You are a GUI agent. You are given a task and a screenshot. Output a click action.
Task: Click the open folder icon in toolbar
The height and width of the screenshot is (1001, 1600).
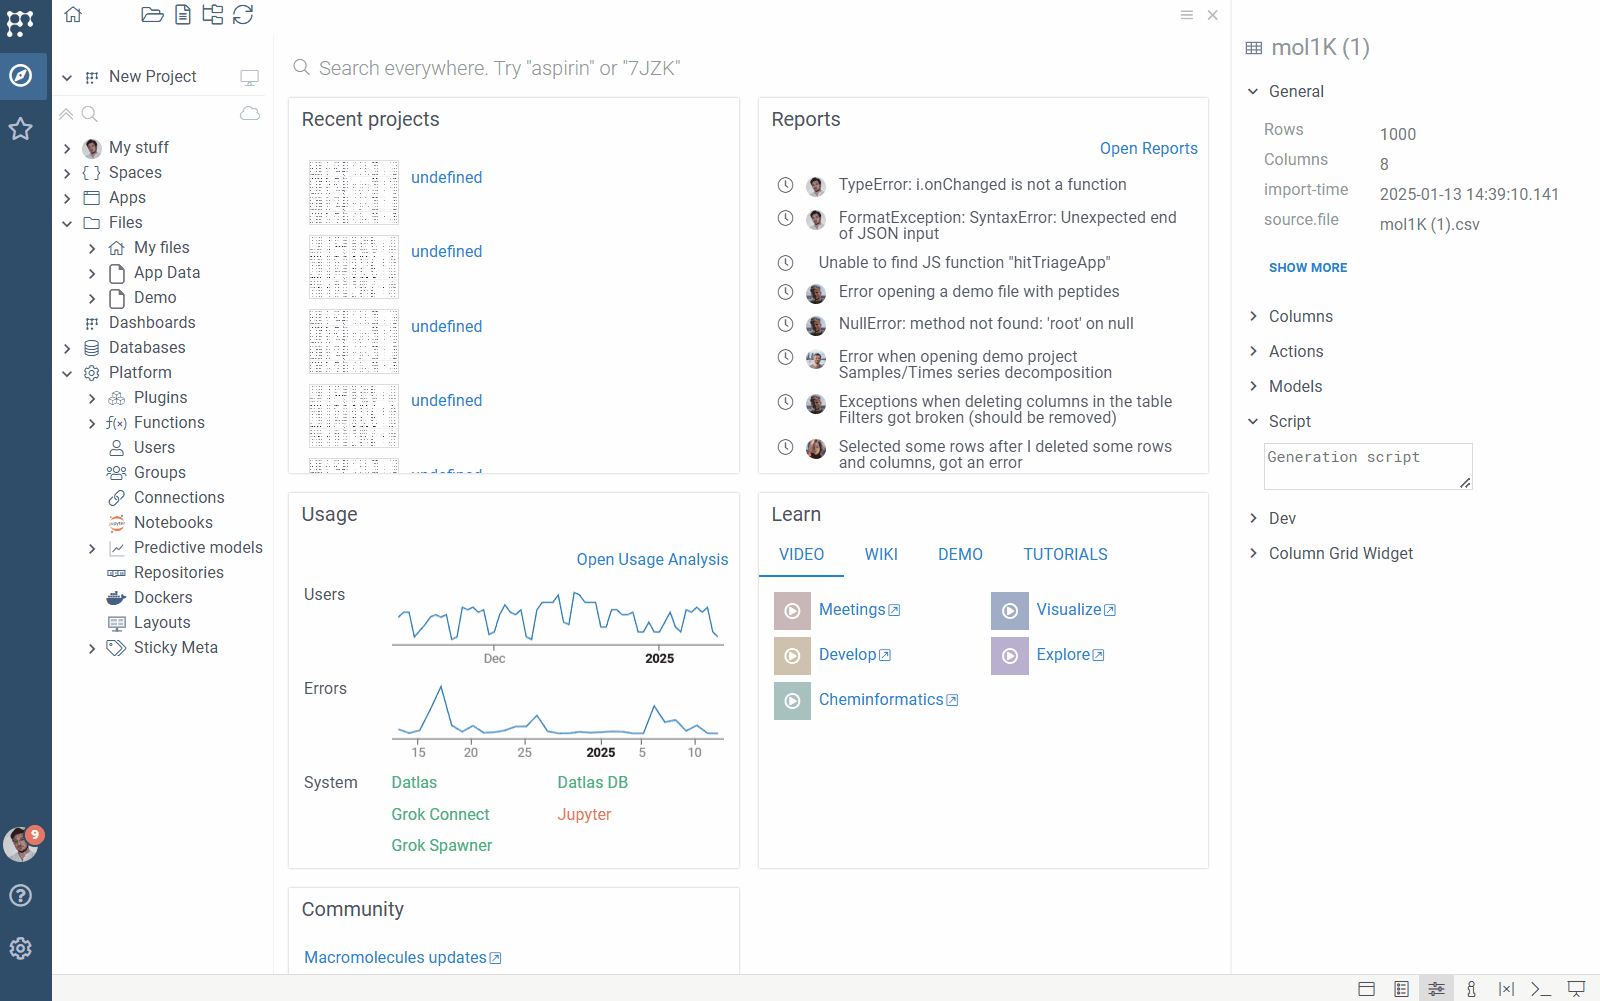152,15
